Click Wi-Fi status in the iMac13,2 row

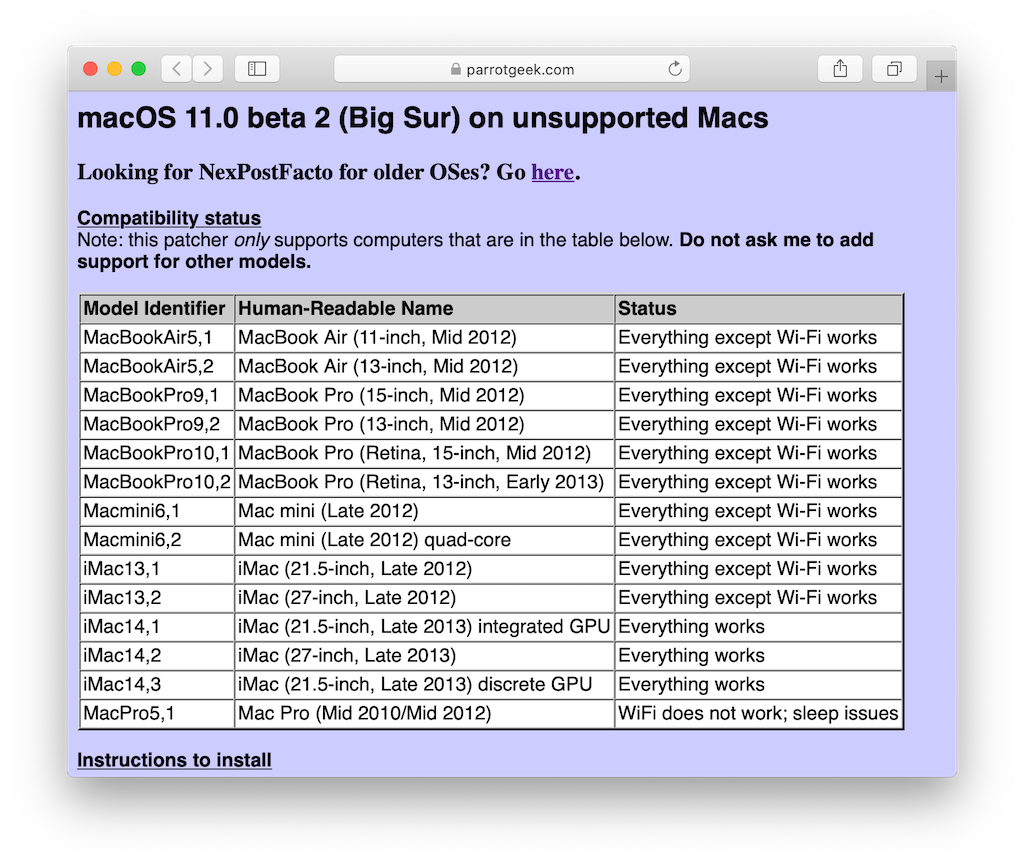coord(758,598)
